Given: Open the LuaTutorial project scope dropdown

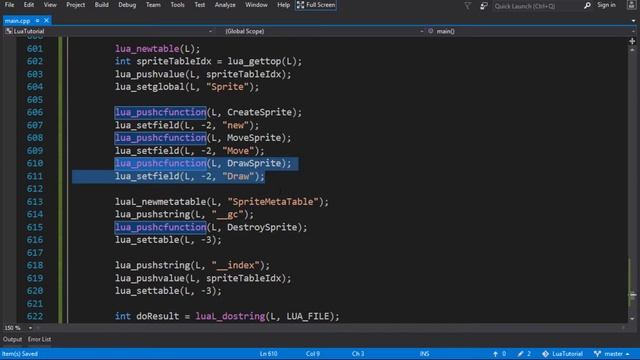Looking at the screenshot, I should coord(109,31).
